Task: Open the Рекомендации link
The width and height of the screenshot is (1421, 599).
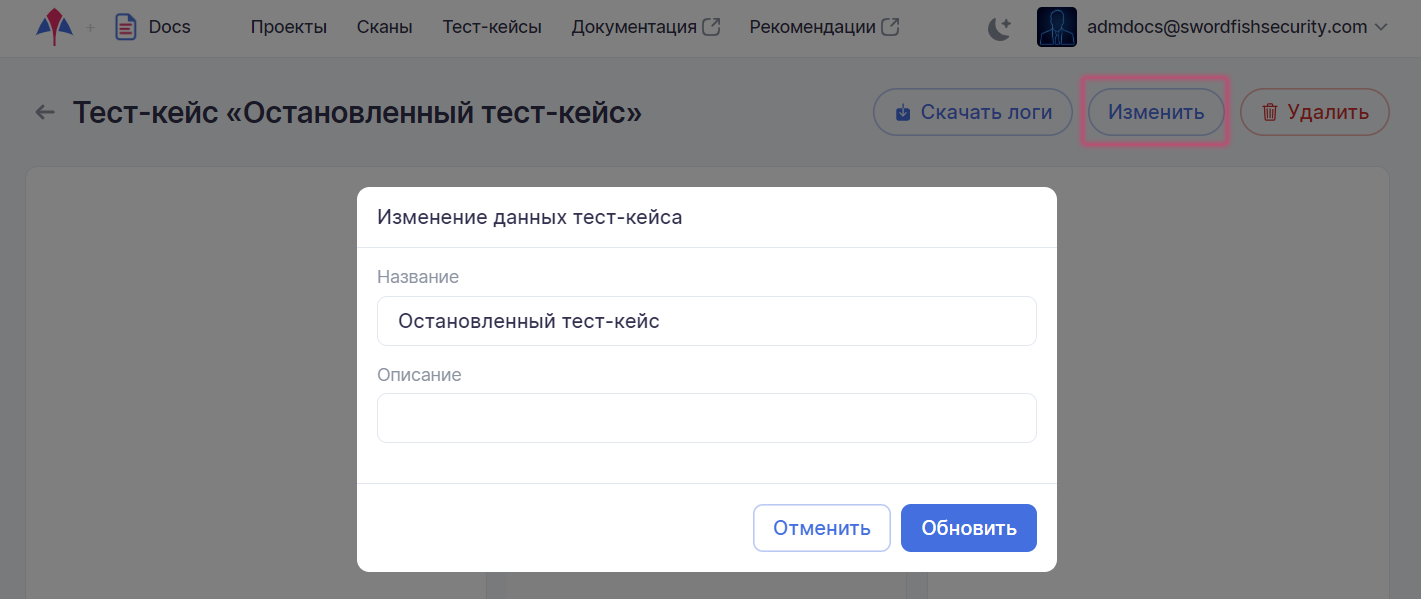Action: [x=811, y=27]
